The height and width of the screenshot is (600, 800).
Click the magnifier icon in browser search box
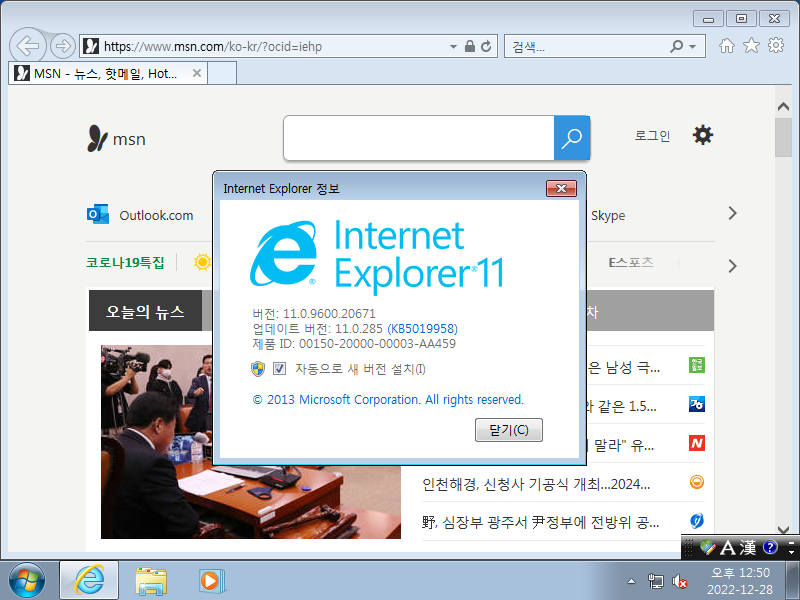click(677, 46)
